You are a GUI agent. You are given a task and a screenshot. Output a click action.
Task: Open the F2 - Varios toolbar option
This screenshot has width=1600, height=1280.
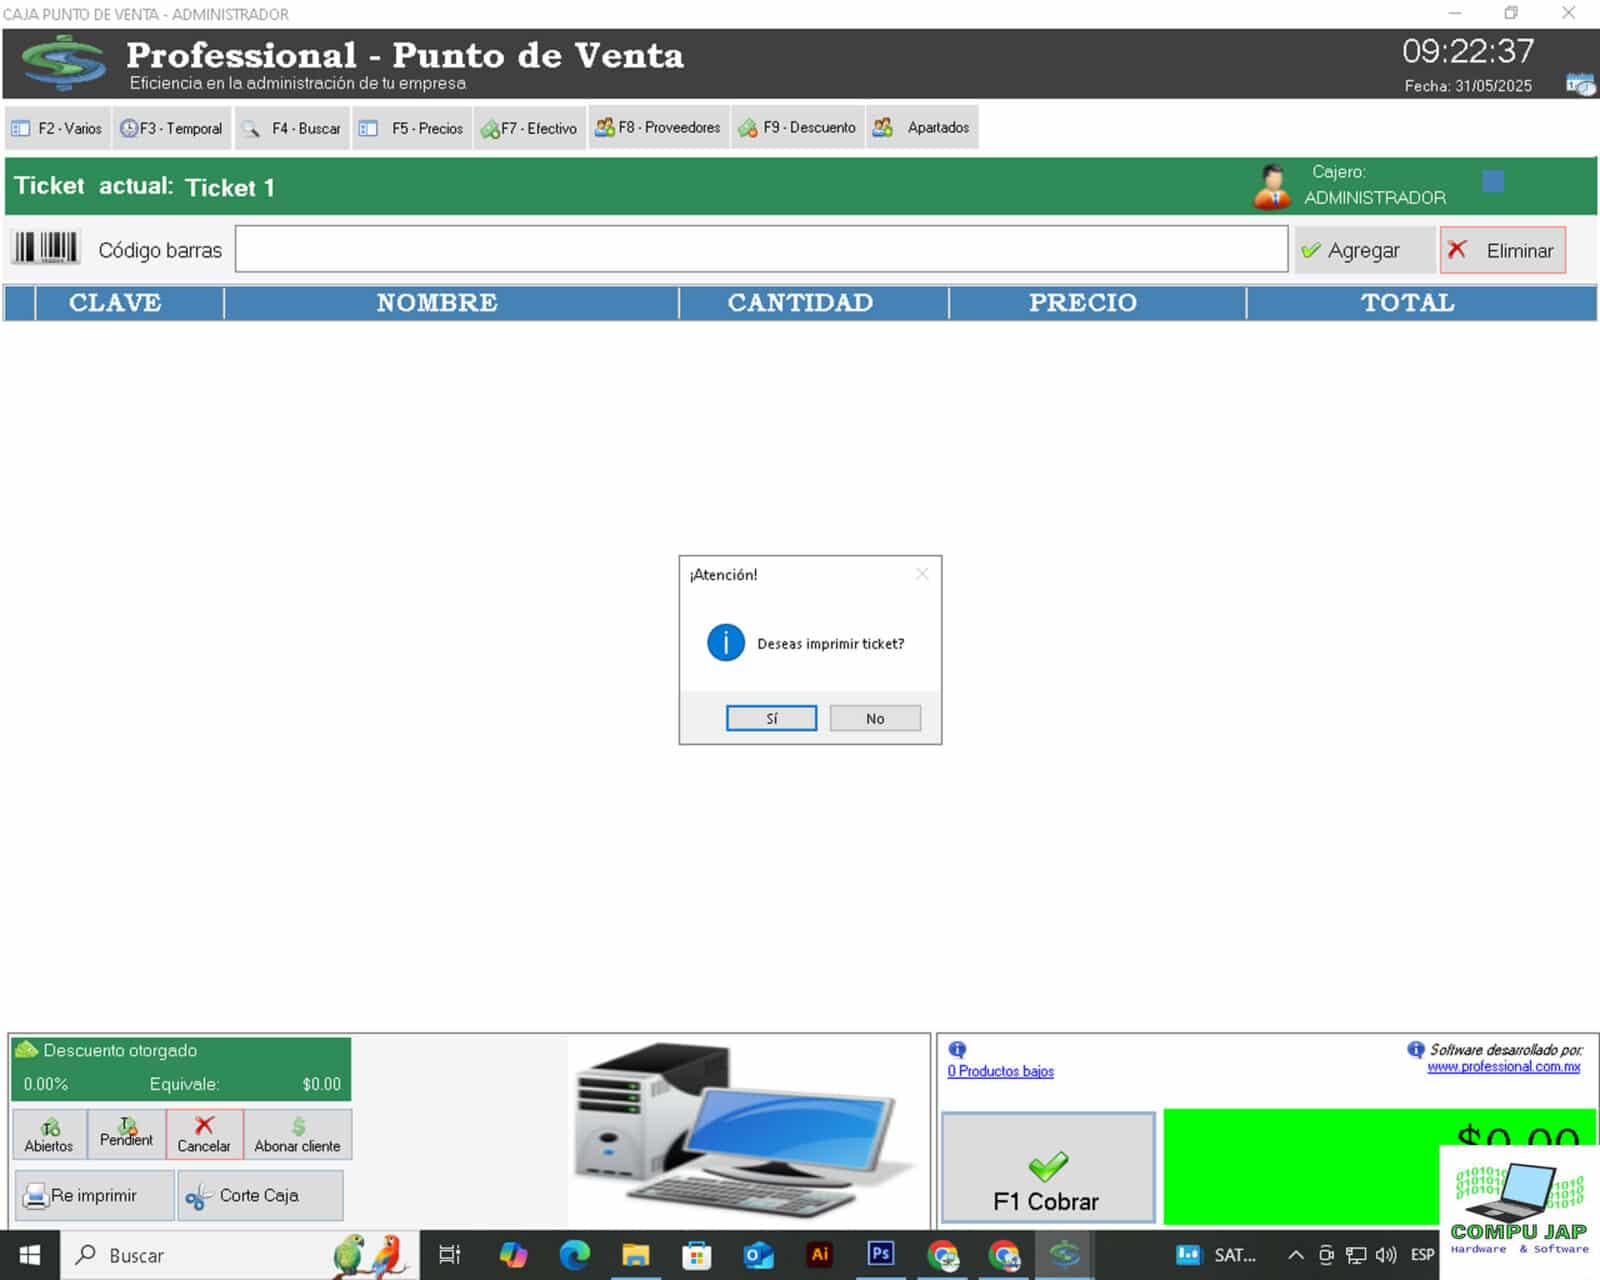(57, 128)
